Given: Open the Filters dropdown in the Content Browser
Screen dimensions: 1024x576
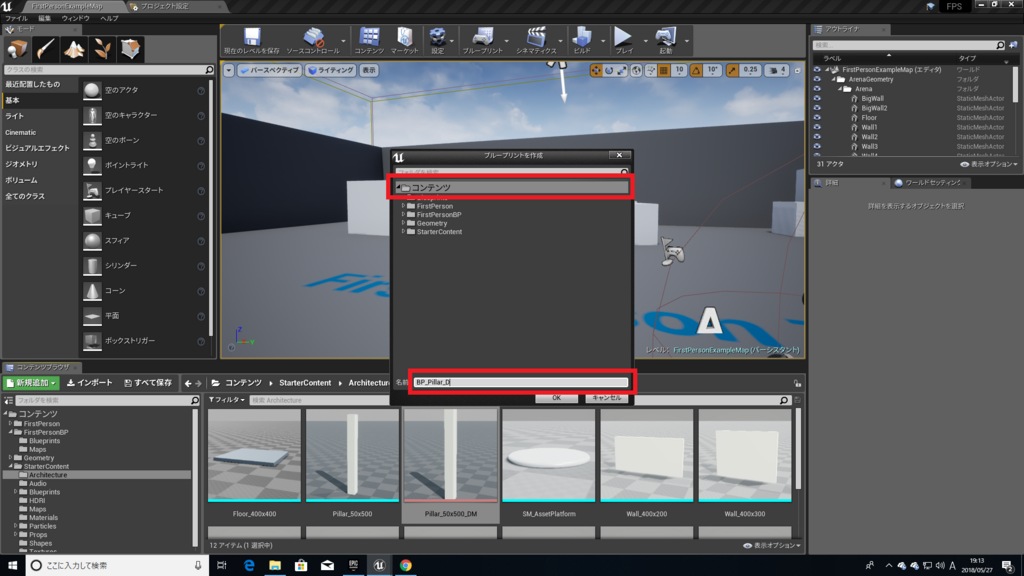Looking at the screenshot, I should click(226, 400).
